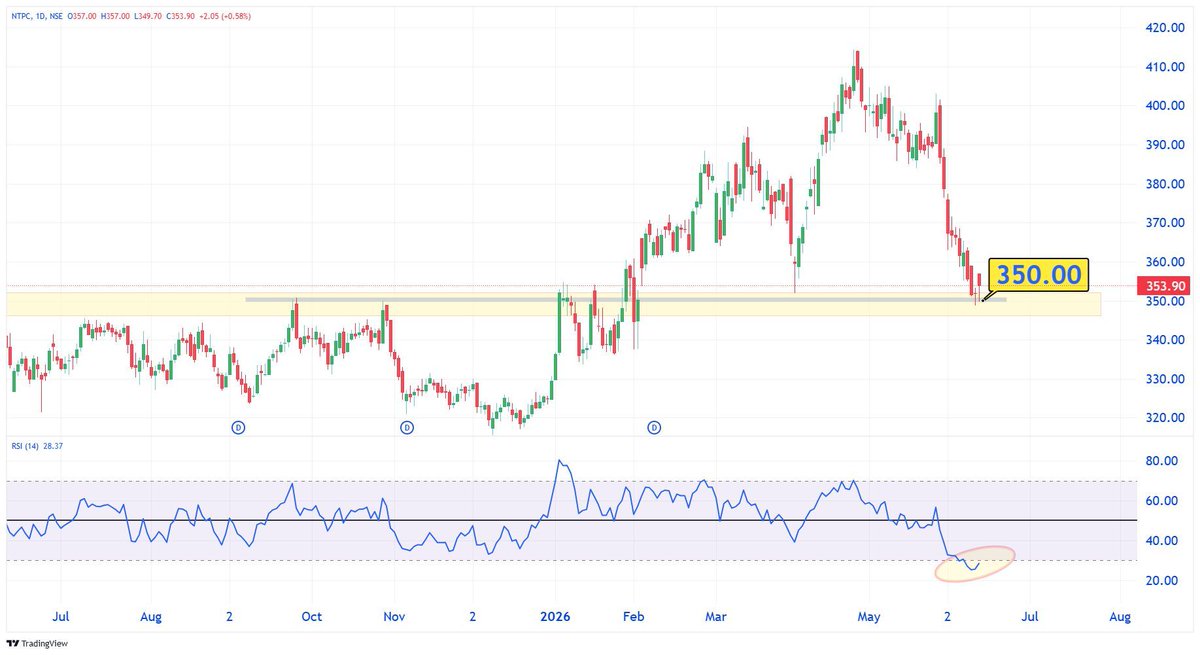Click the 410.00 price axis label
This screenshot has height=655, width=1200.
1165,67
